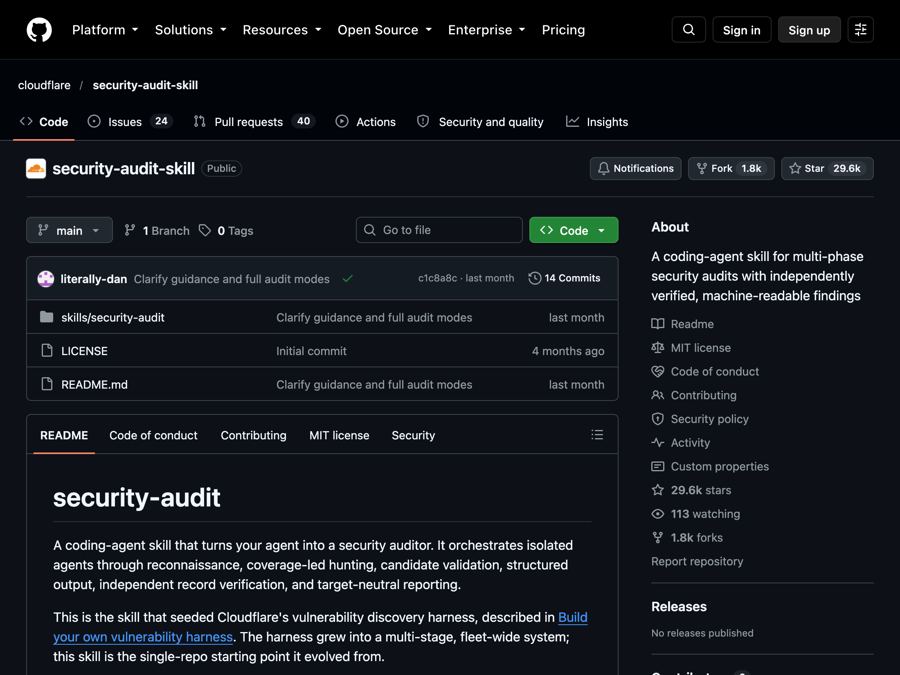
Task: Click the star icon beside 29.6k stars
Action: 658,490
